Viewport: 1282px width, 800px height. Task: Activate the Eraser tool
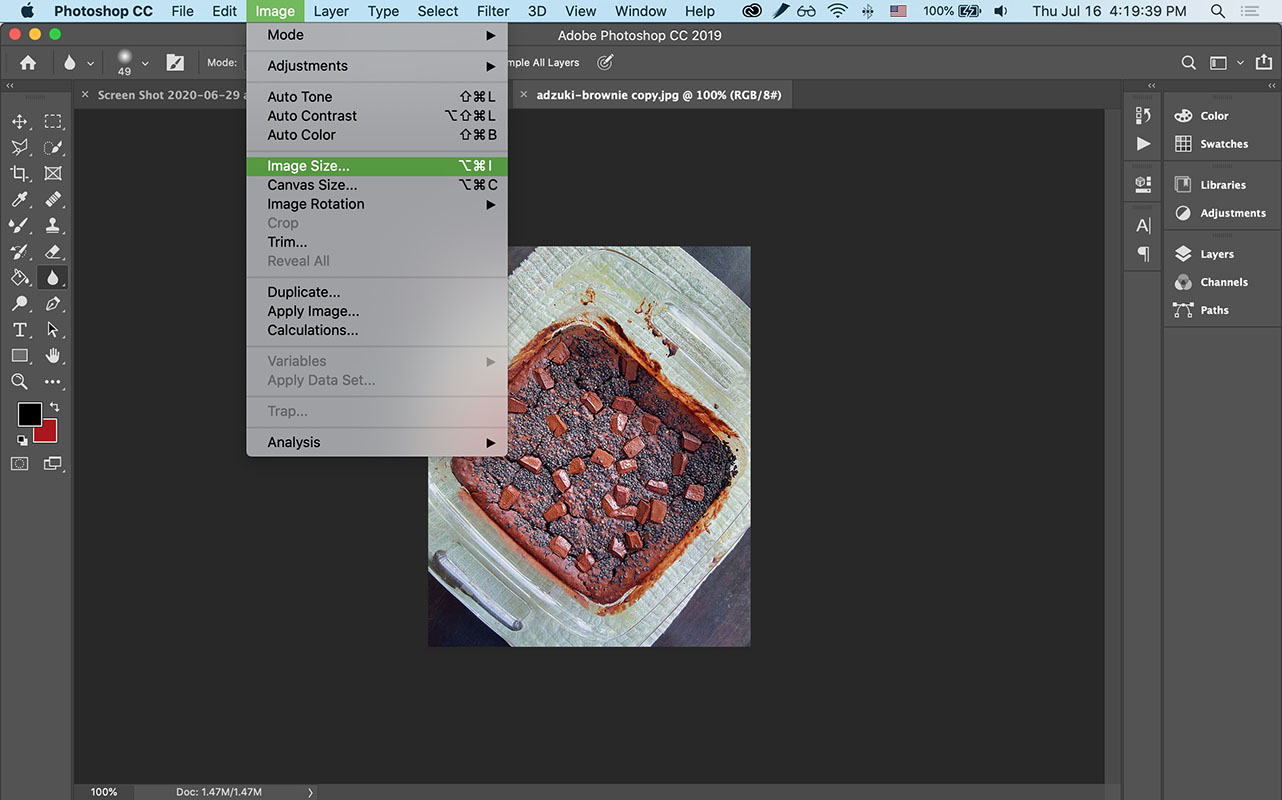(53, 251)
